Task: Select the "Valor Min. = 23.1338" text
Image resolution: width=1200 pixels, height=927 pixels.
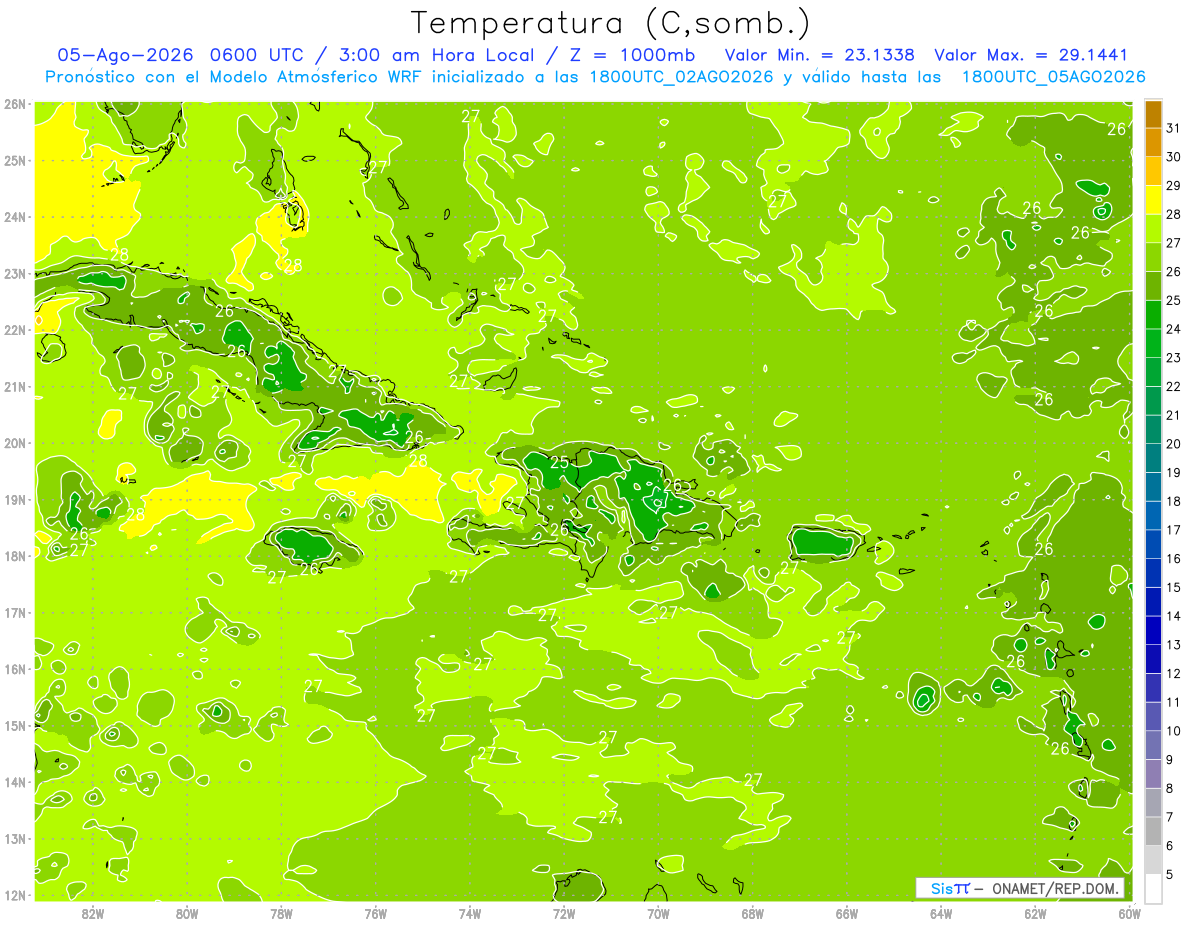Action: pos(820,55)
